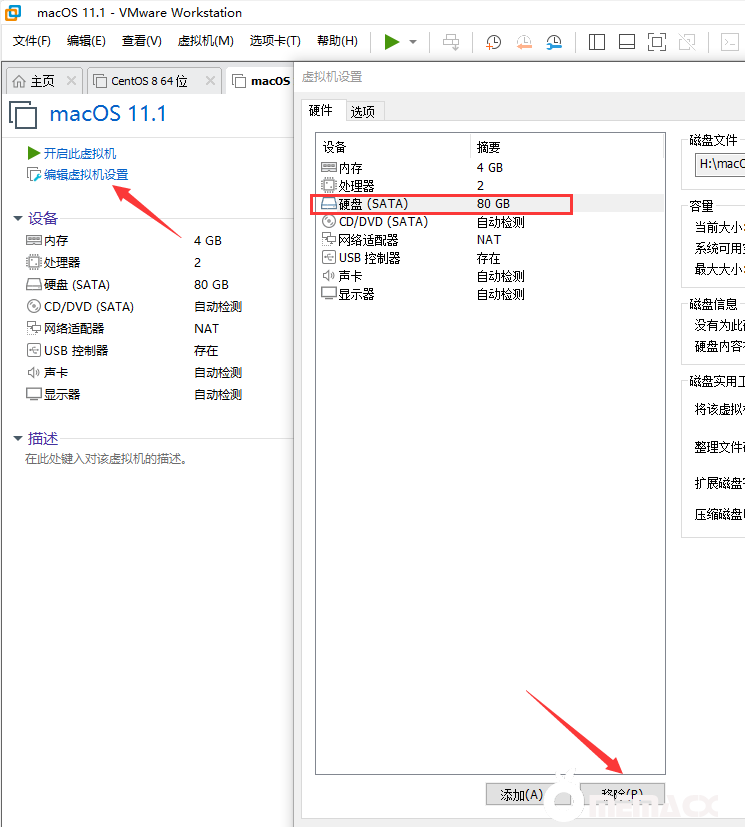Click the 设备 column header in settings
The width and height of the screenshot is (745, 827).
393,147
